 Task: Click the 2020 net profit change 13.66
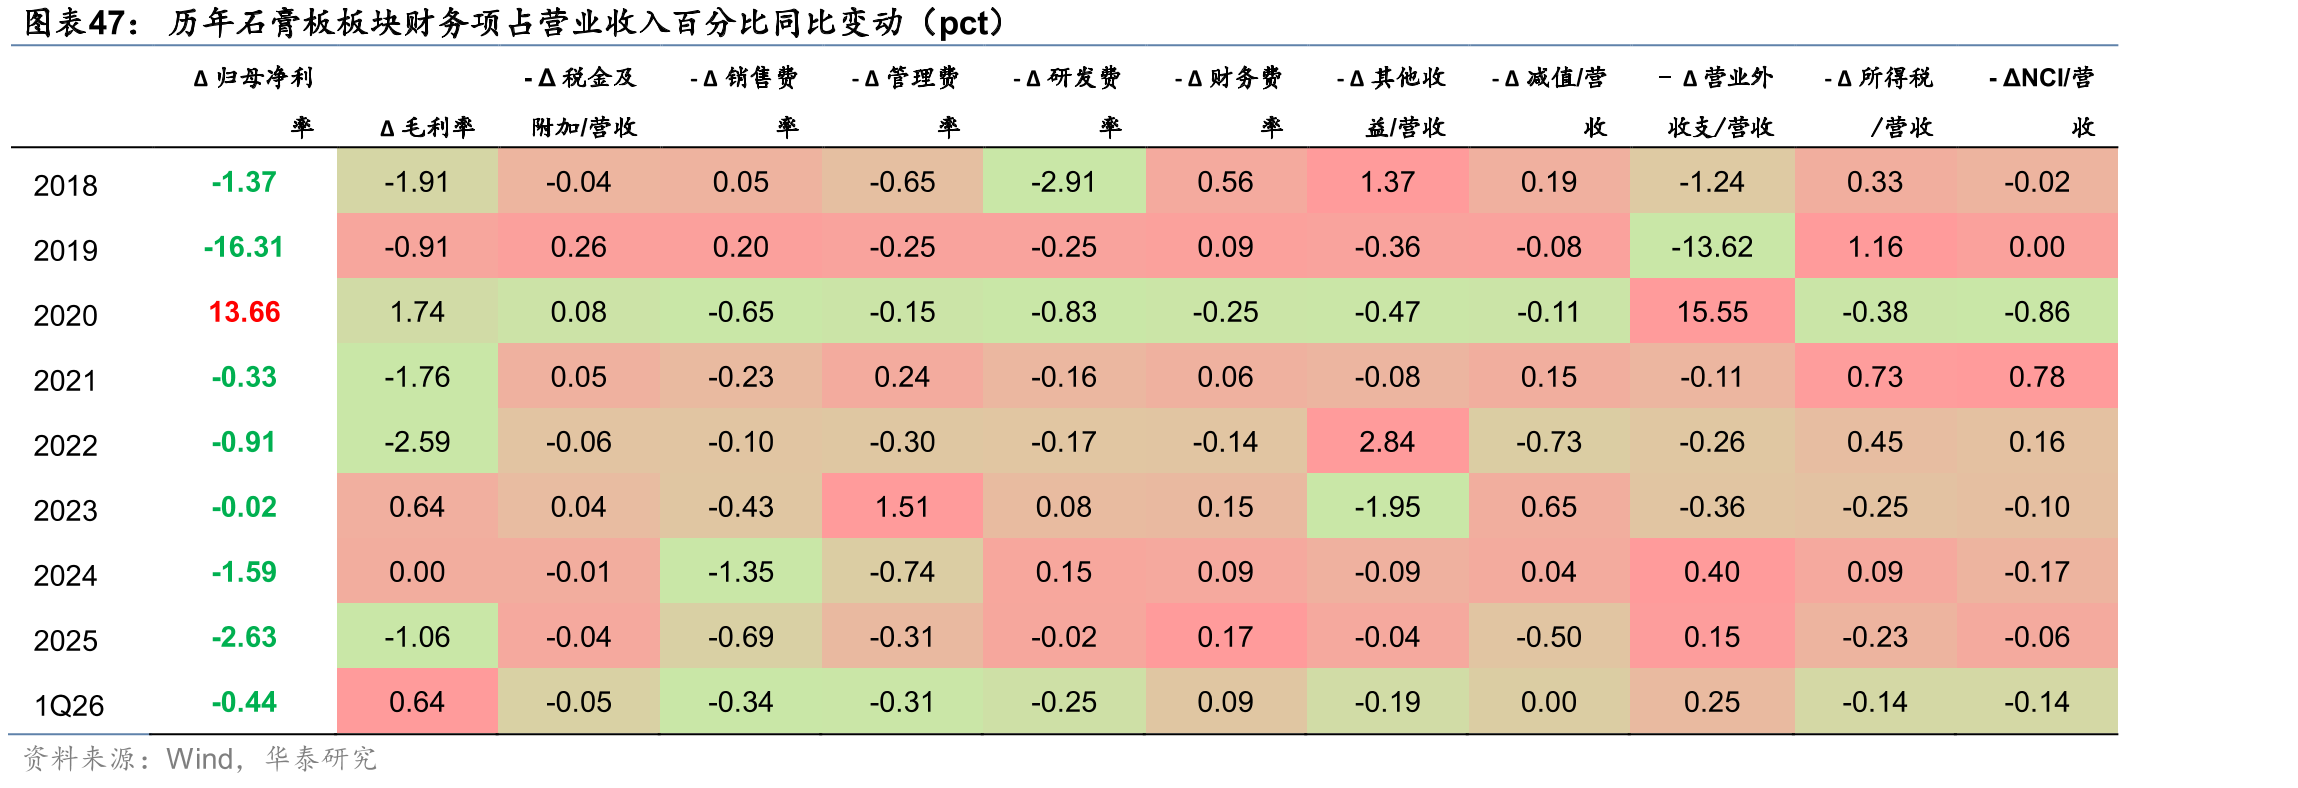click(244, 312)
